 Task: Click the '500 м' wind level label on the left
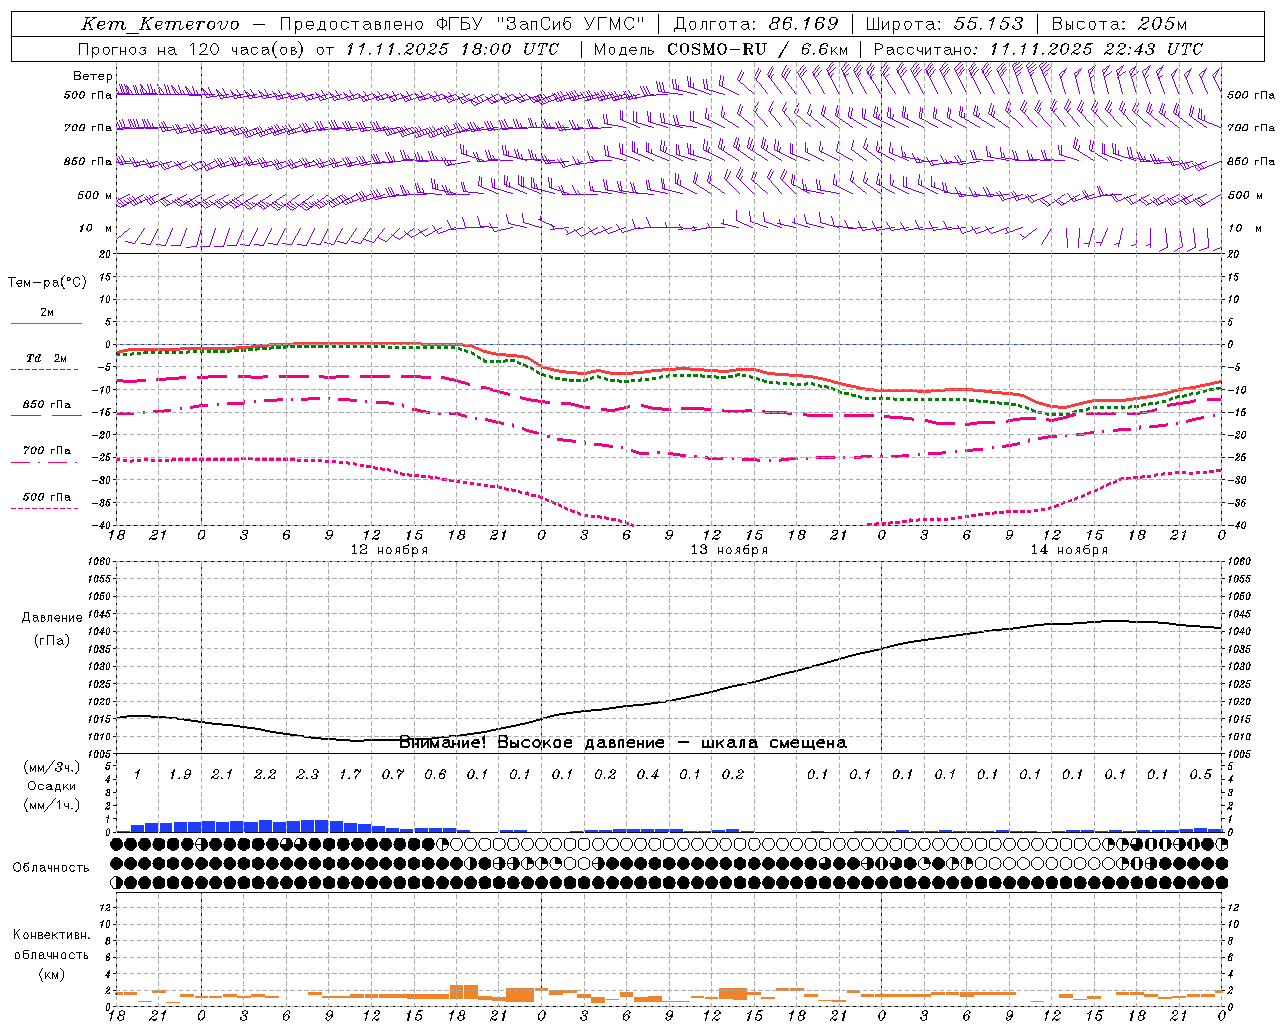click(95, 195)
